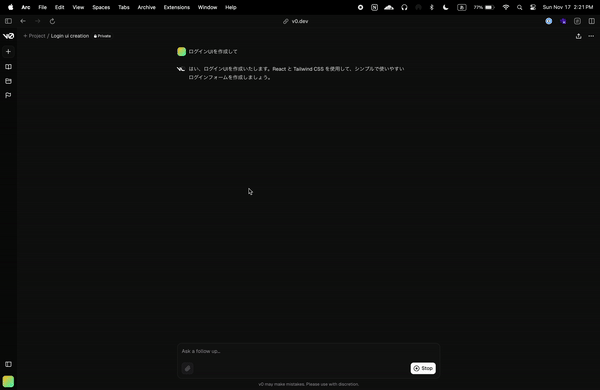The height and width of the screenshot is (390, 600).
Task: Click the Login ui creation title
Action: pos(70,36)
